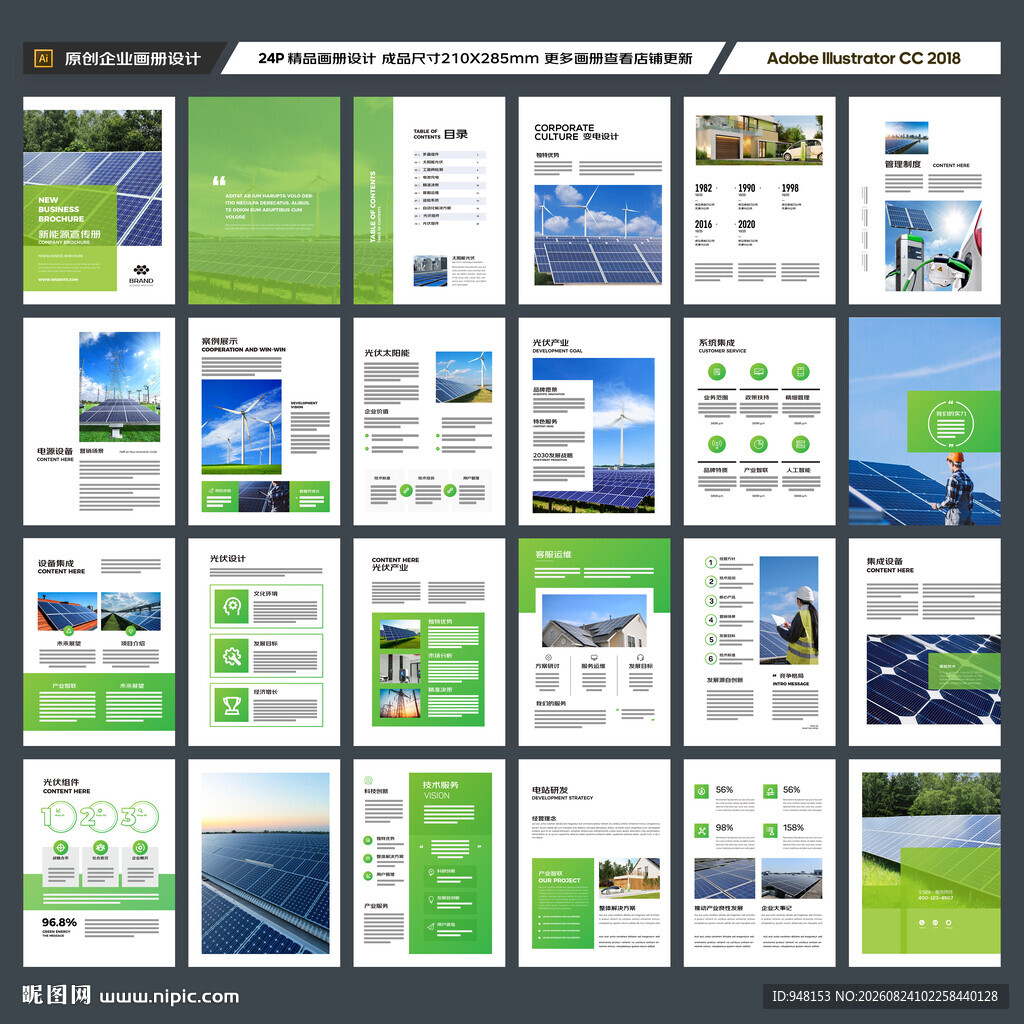
Task: Click the numbered circle 6 in the step list
Action: (711, 658)
